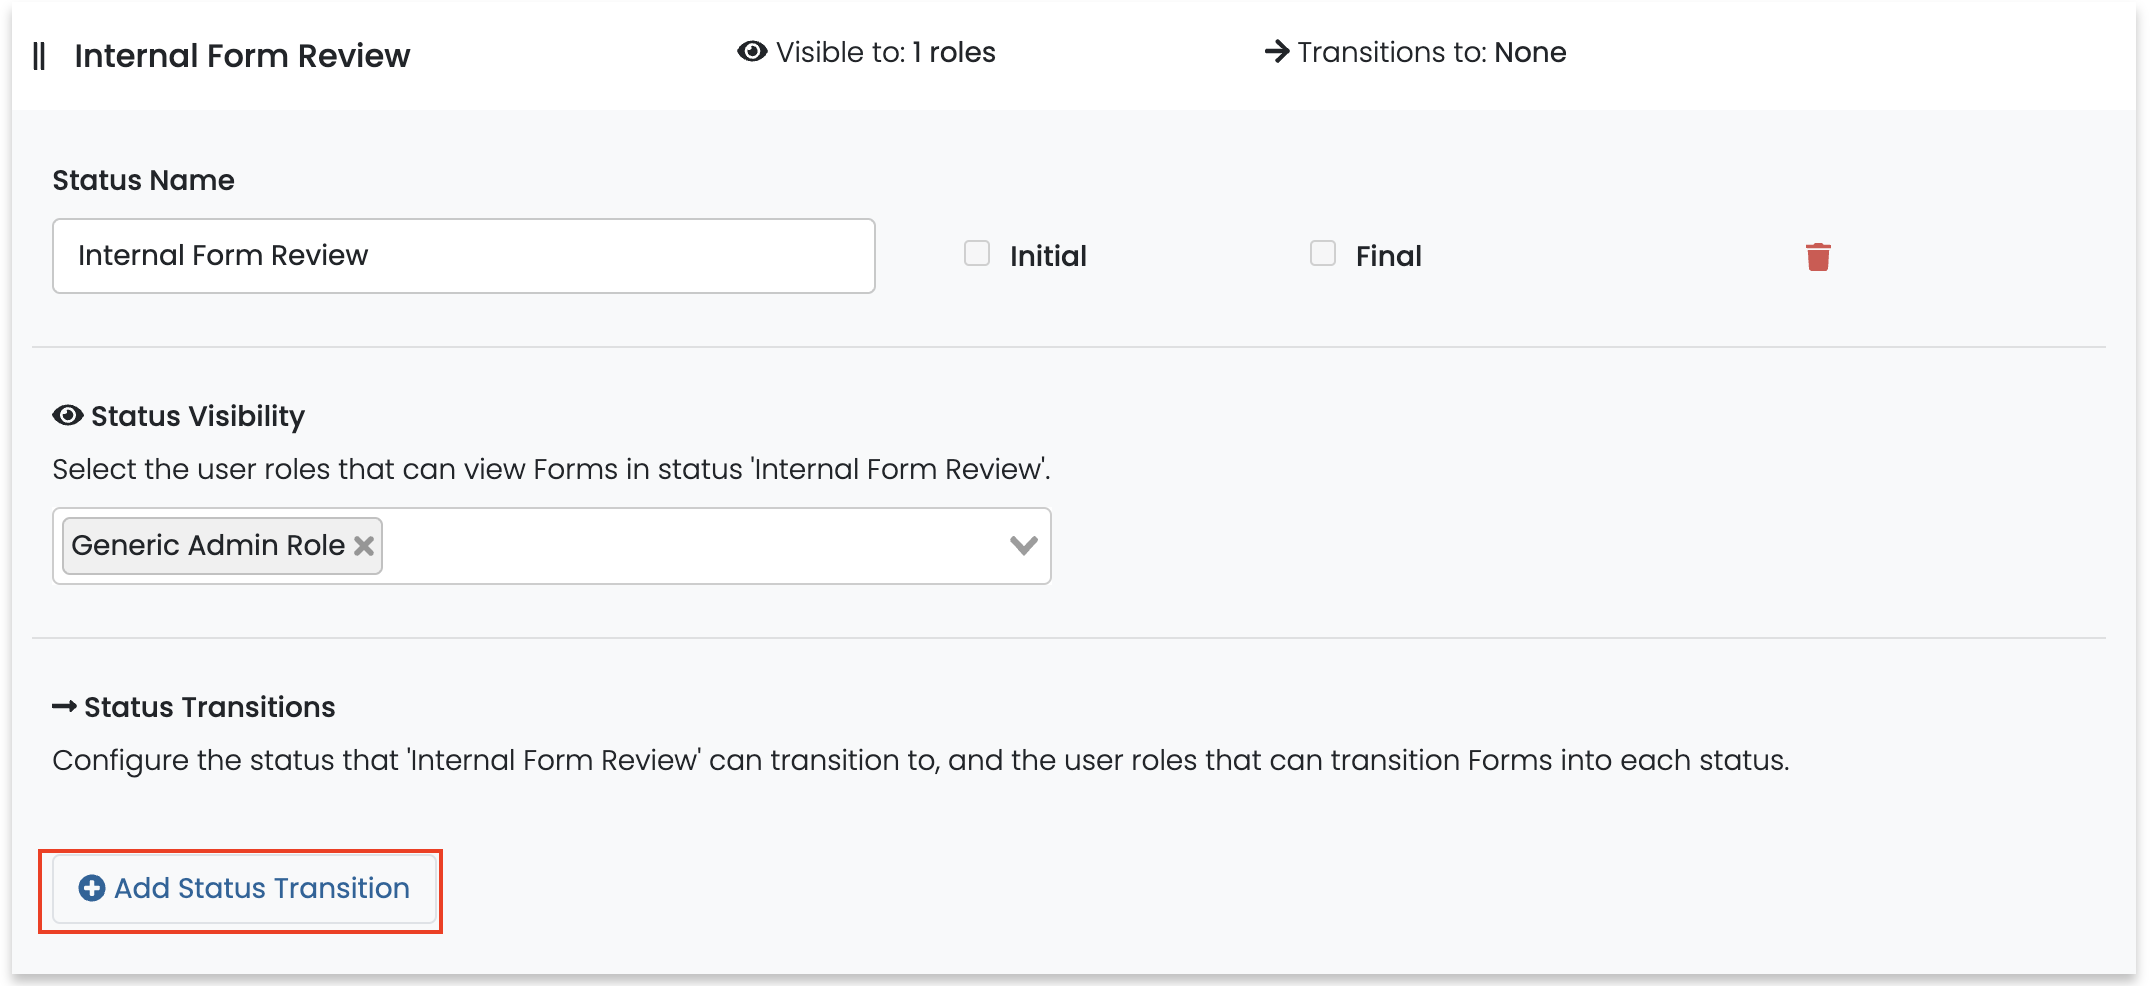Expand the roles dropdown chevron
Viewport: 2156px width, 986px height.
[x=1023, y=546]
